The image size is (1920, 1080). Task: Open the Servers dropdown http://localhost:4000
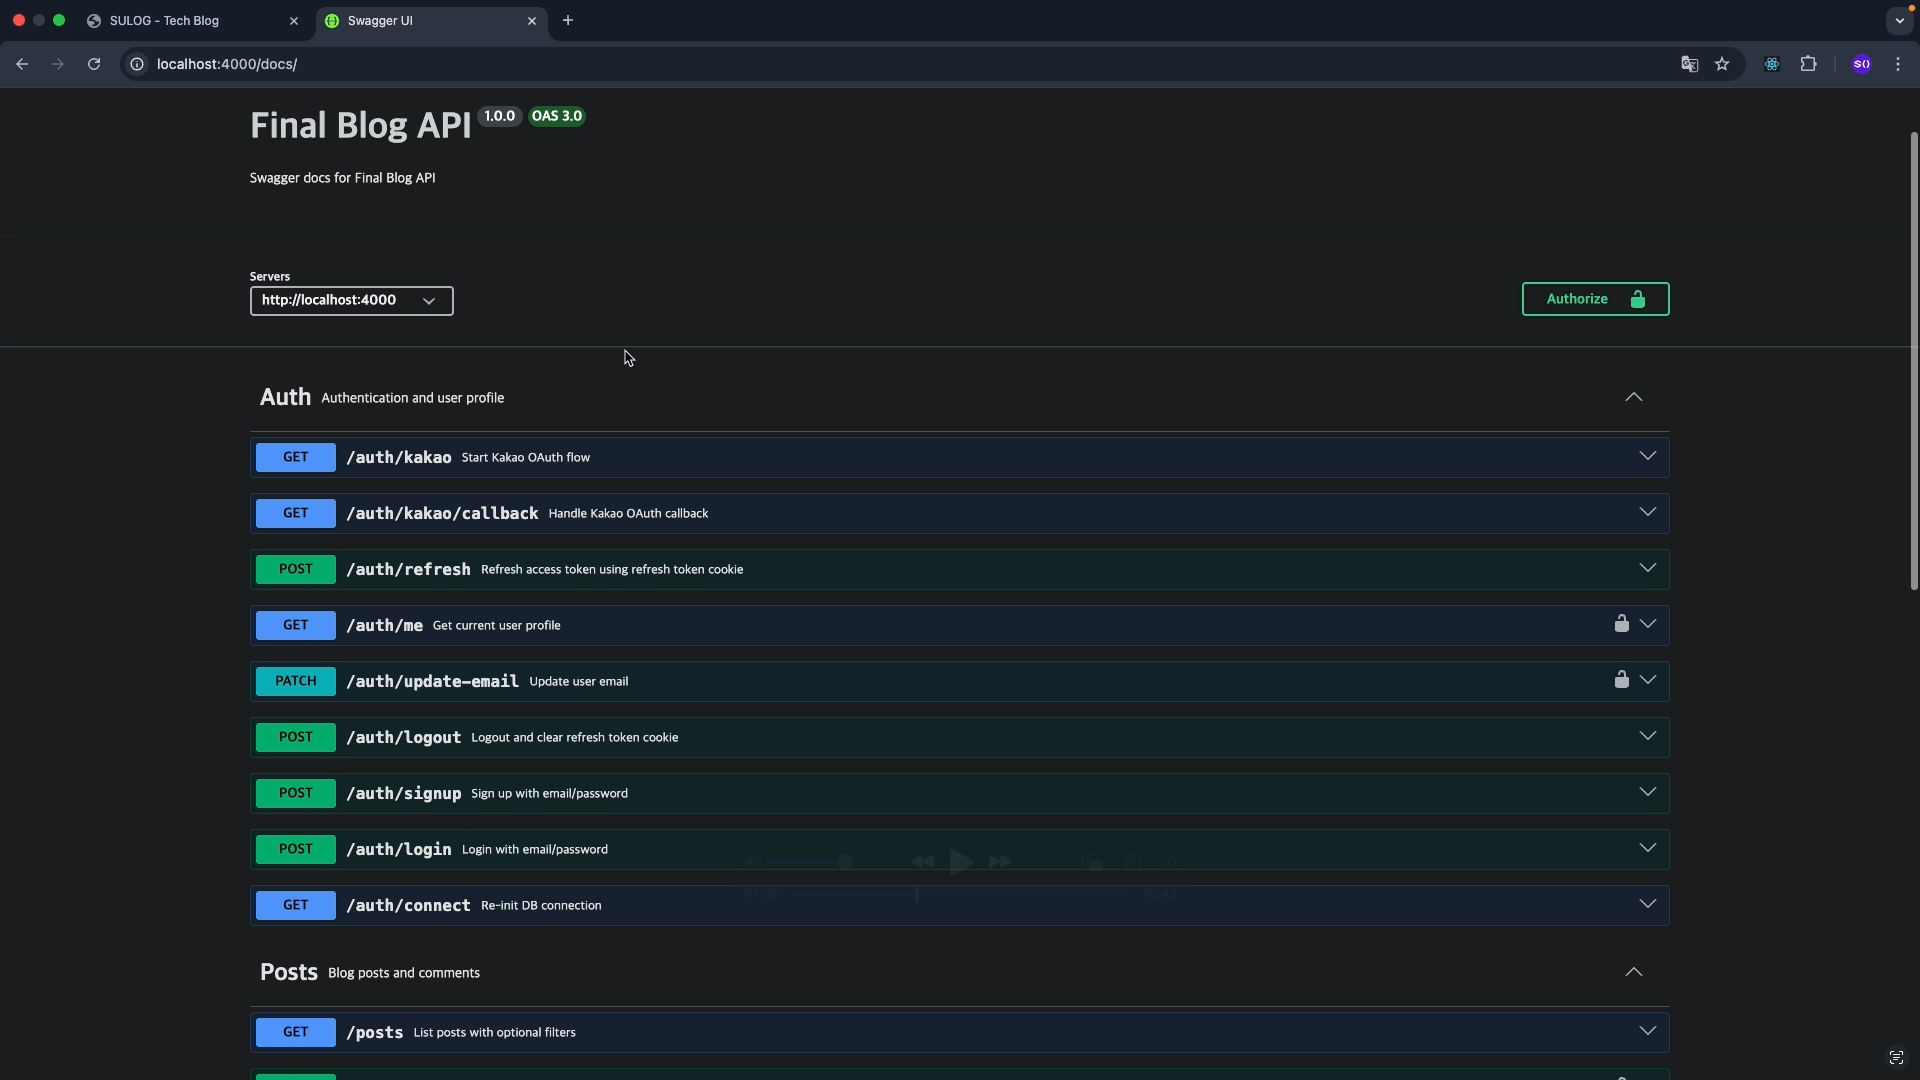click(351, 301)
